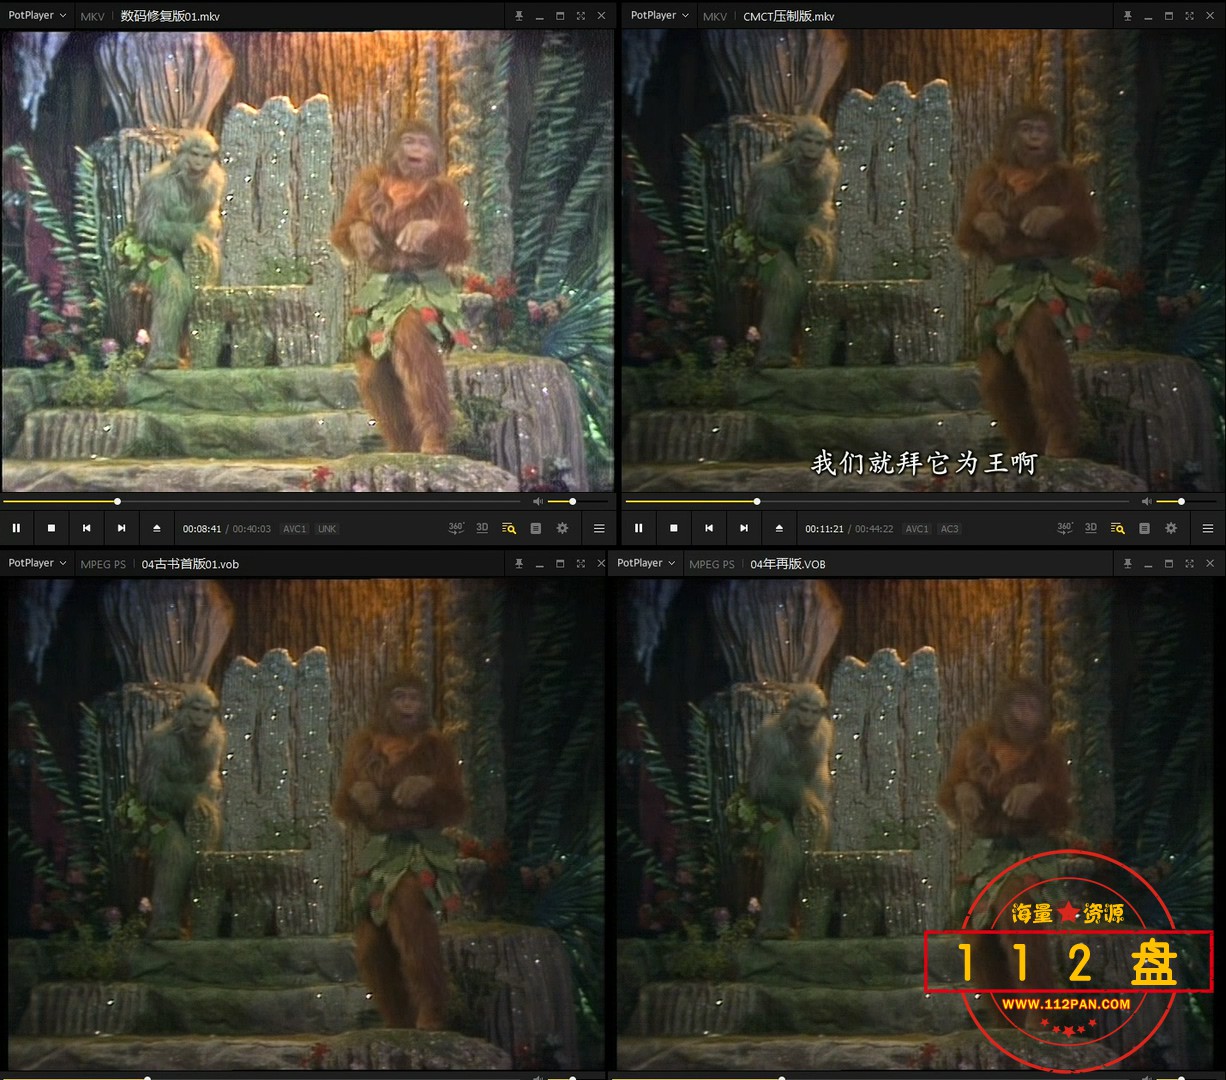Toggle fullscreen in CMCT压制版.mkv window
This screenshot has width=1226, height=1080.
point(1189,16)
